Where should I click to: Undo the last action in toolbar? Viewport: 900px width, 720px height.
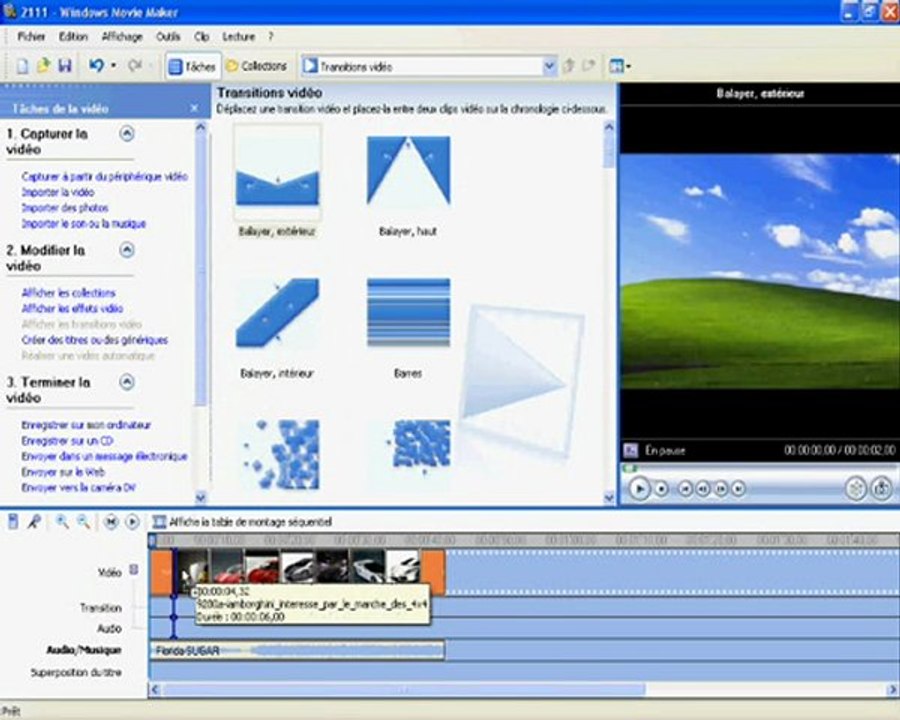click(96, 66)
